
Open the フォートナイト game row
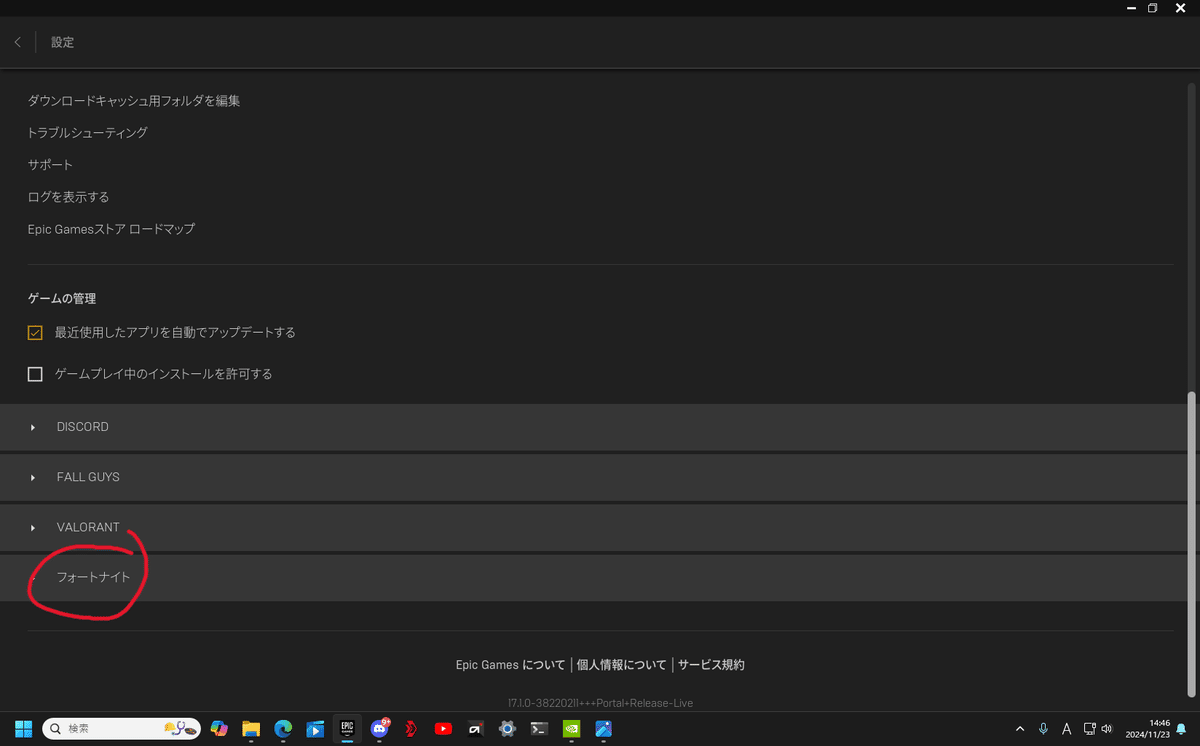[x=594, y=577]
